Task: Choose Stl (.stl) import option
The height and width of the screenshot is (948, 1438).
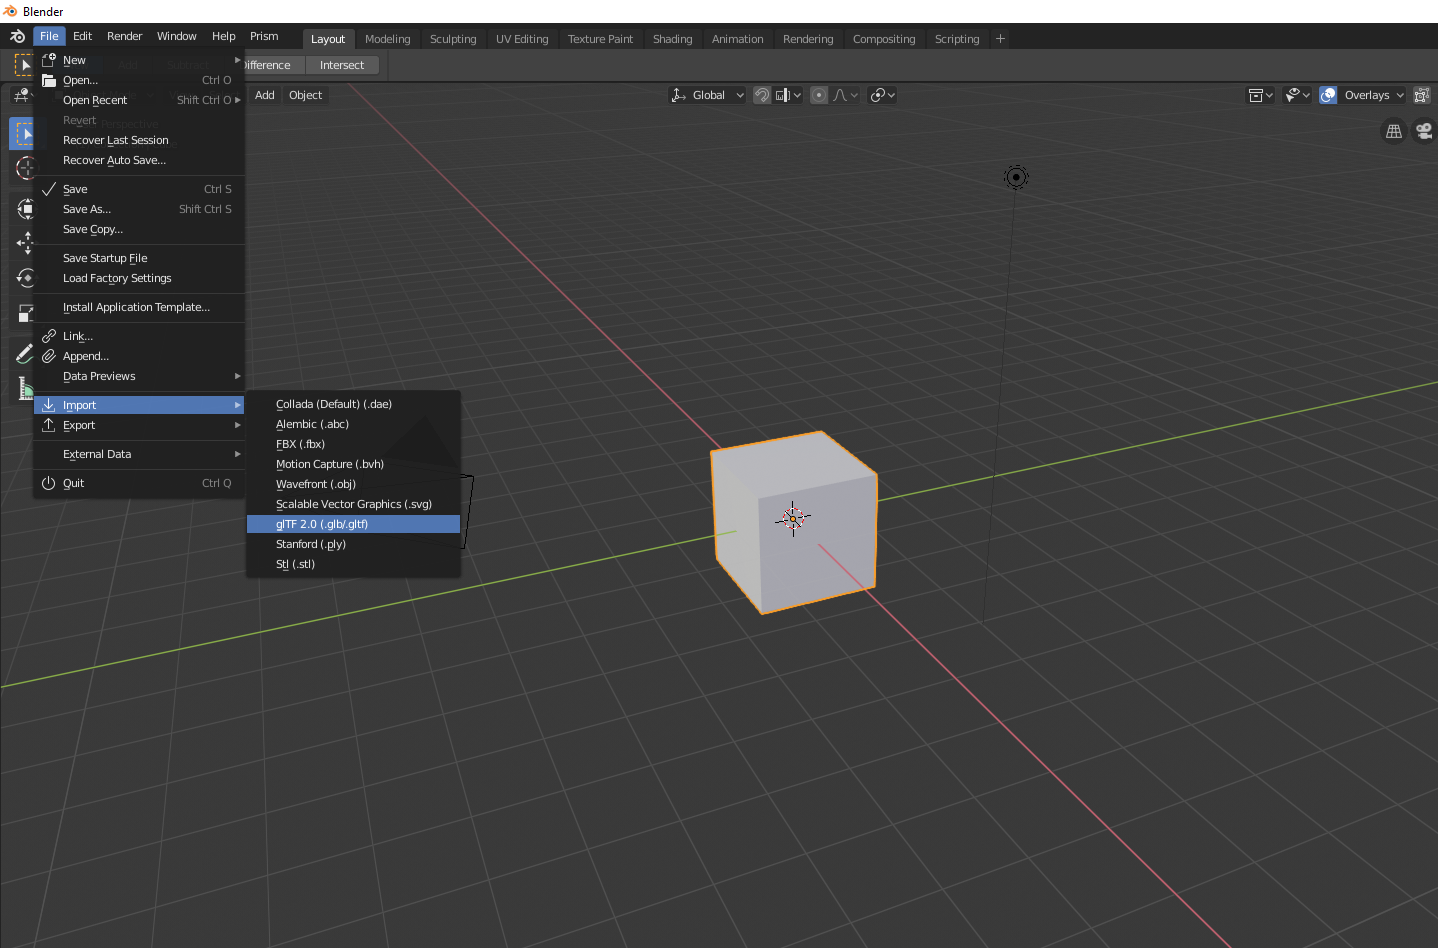Action: [353, 564]
